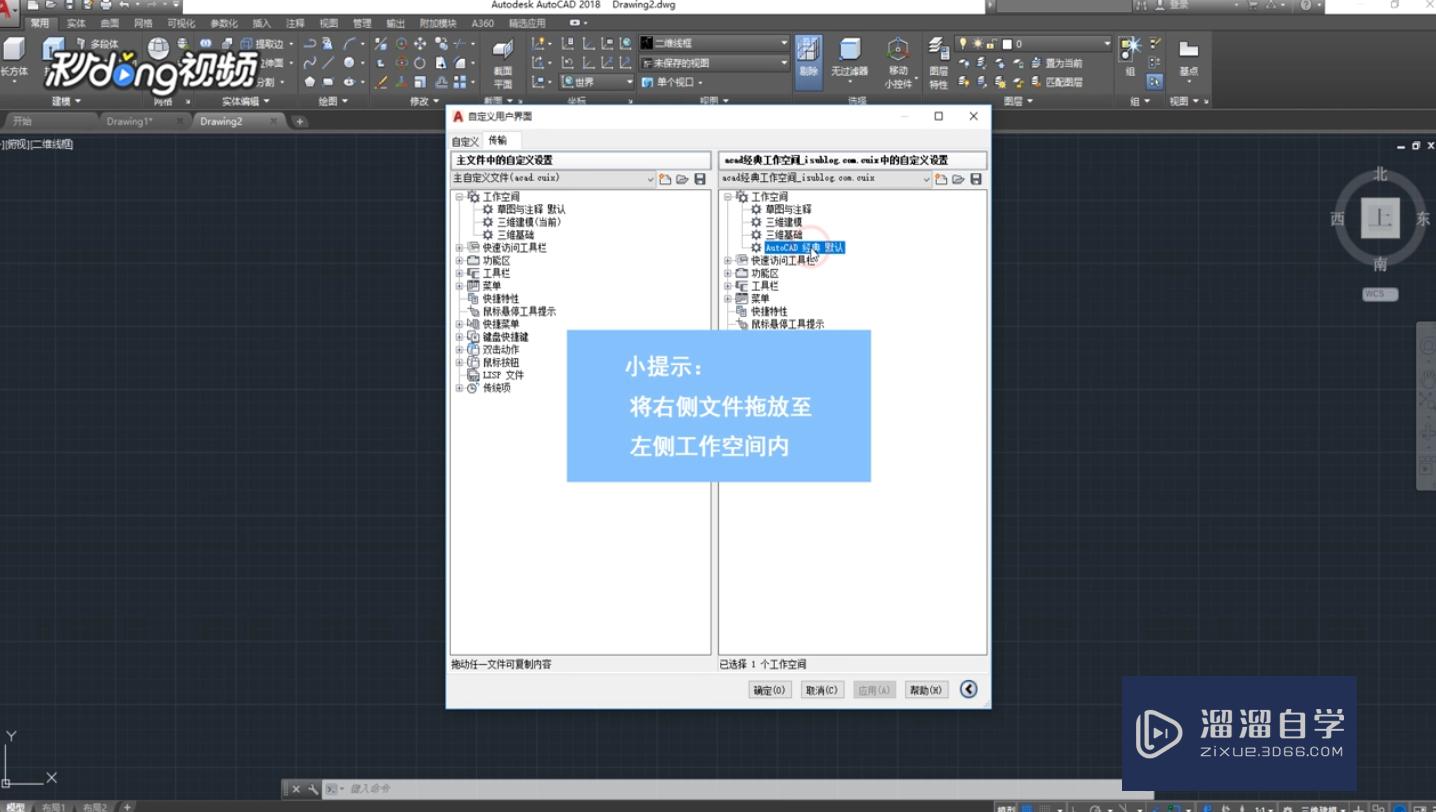Screen dimensions: 1436x812
Task: Click 确定(O) button
Action: tap(770, 690)
